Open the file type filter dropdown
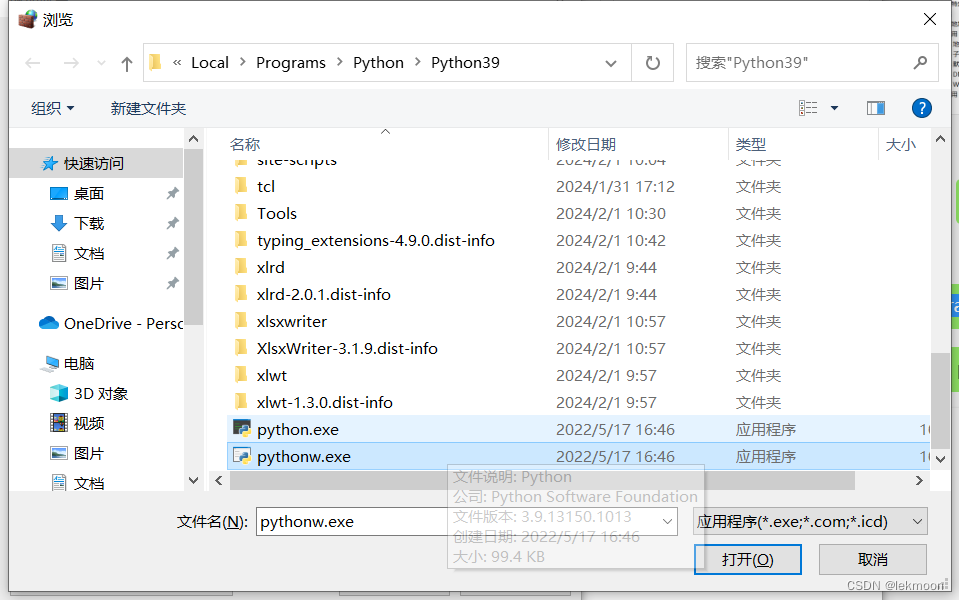959x600 pixels. [810, 522]
